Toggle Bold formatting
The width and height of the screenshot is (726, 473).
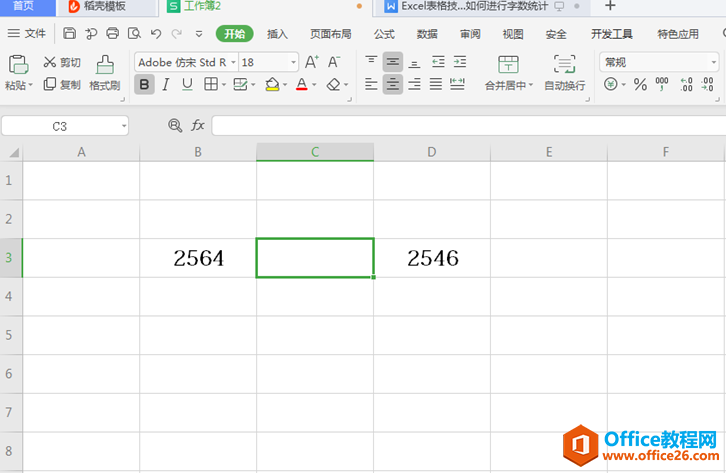point(144,85)
